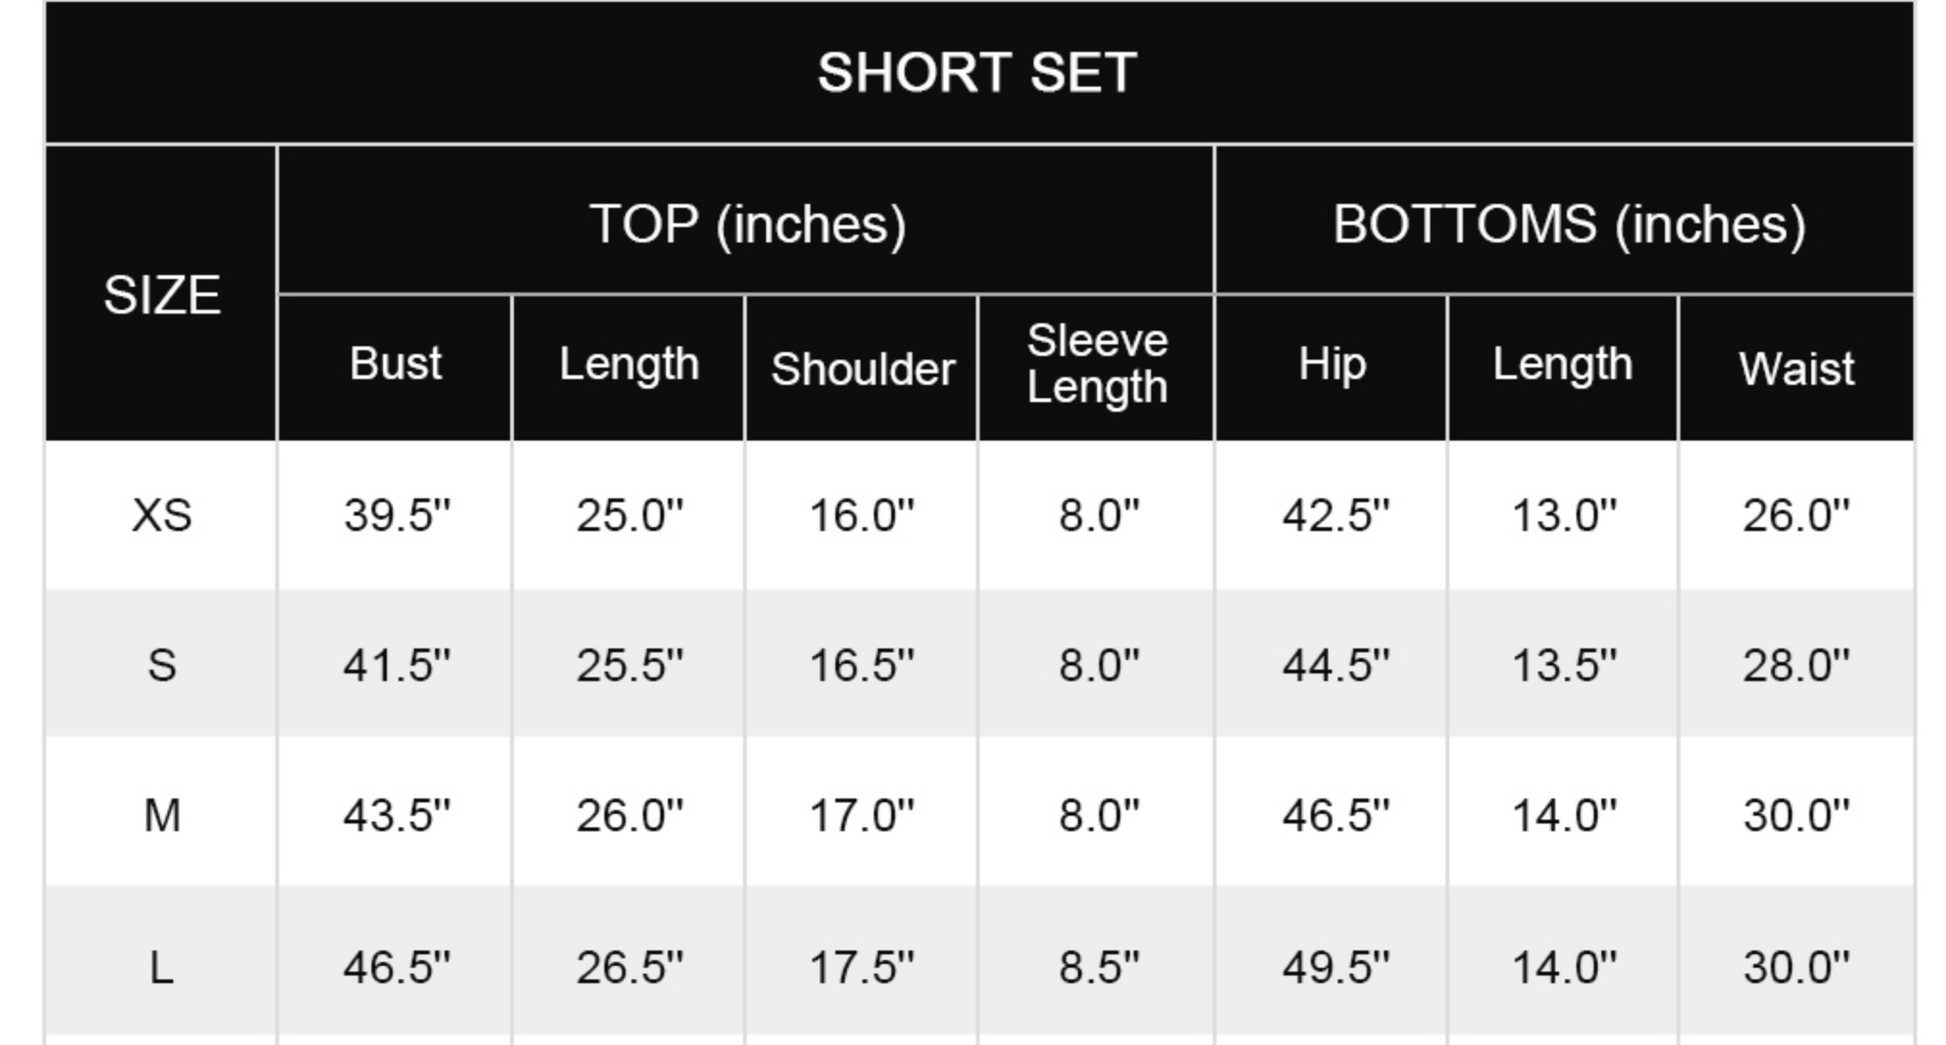The image size is (1946, 1045).
Task: Click the XS bust value 39.5"
Action: [x=396, y=516]
